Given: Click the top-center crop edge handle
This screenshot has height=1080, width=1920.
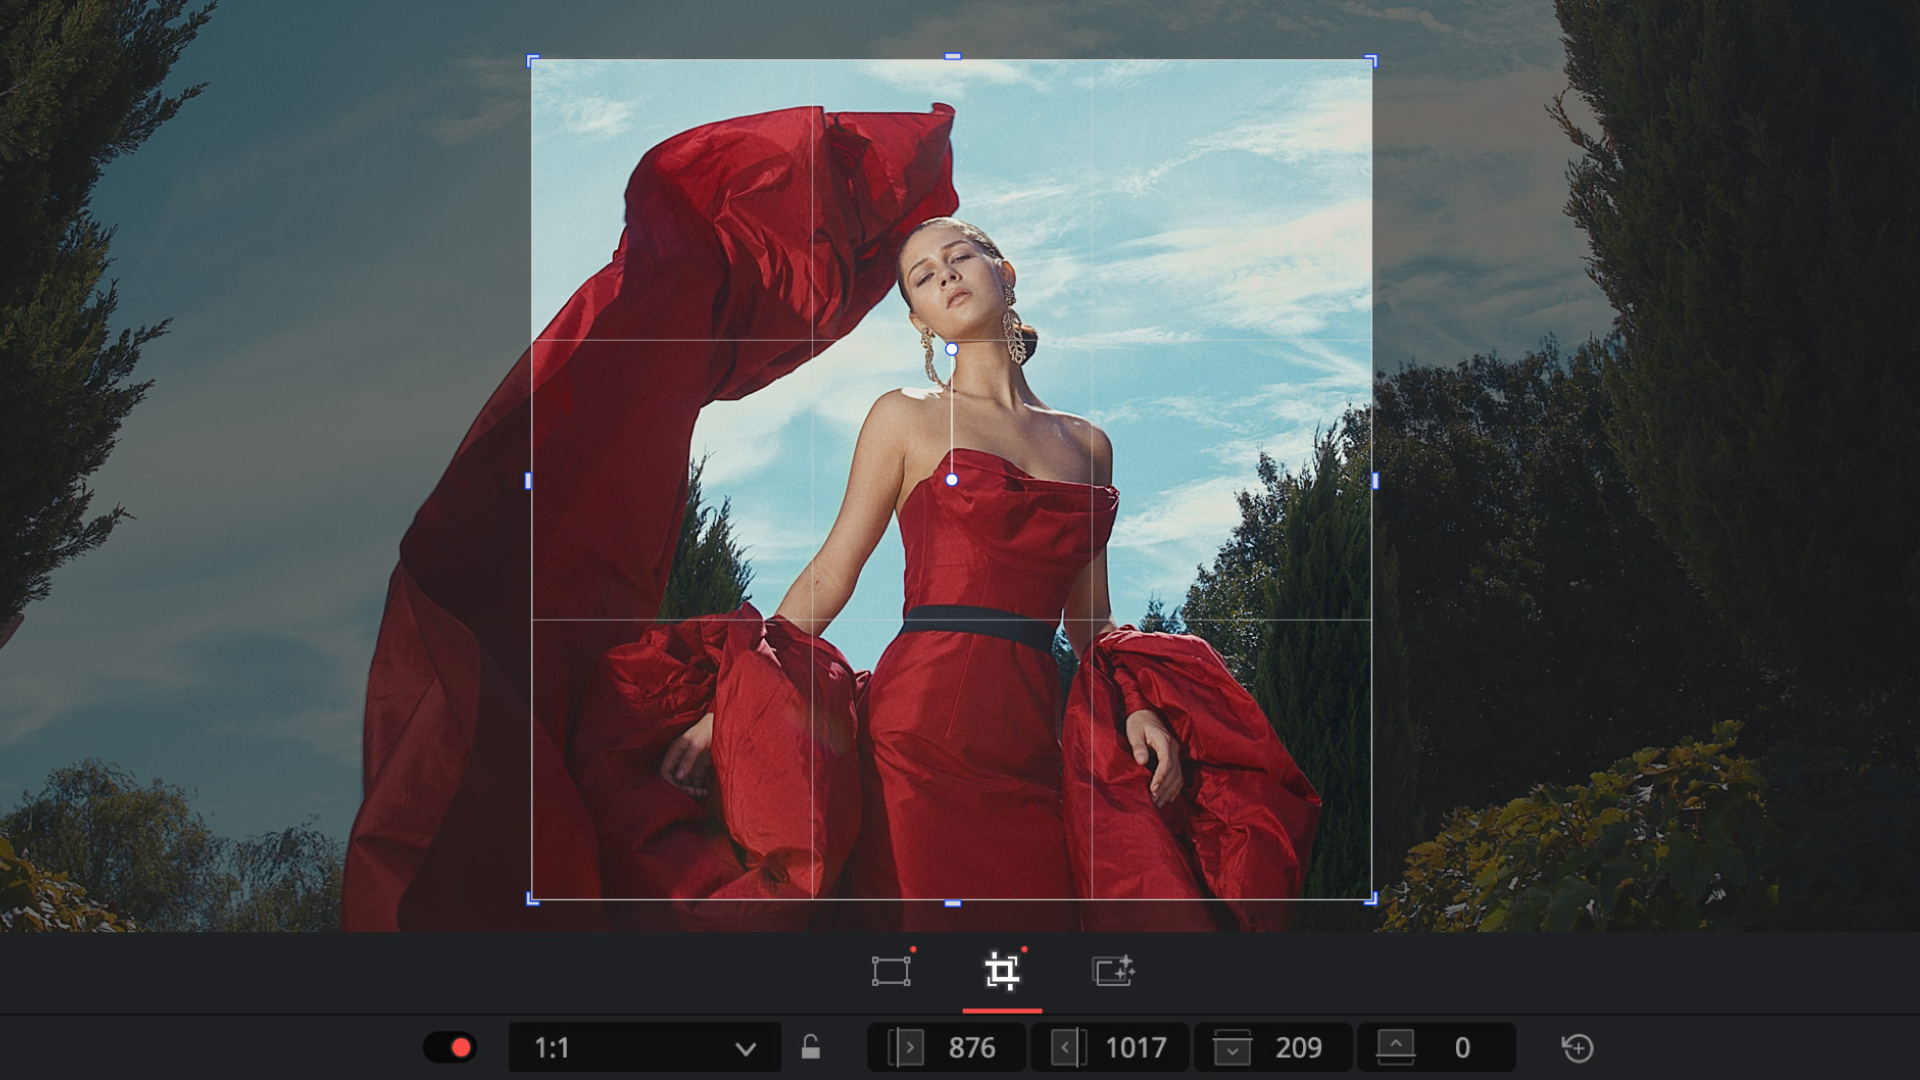Looking at the screenshot, I should tap(952, 57).
